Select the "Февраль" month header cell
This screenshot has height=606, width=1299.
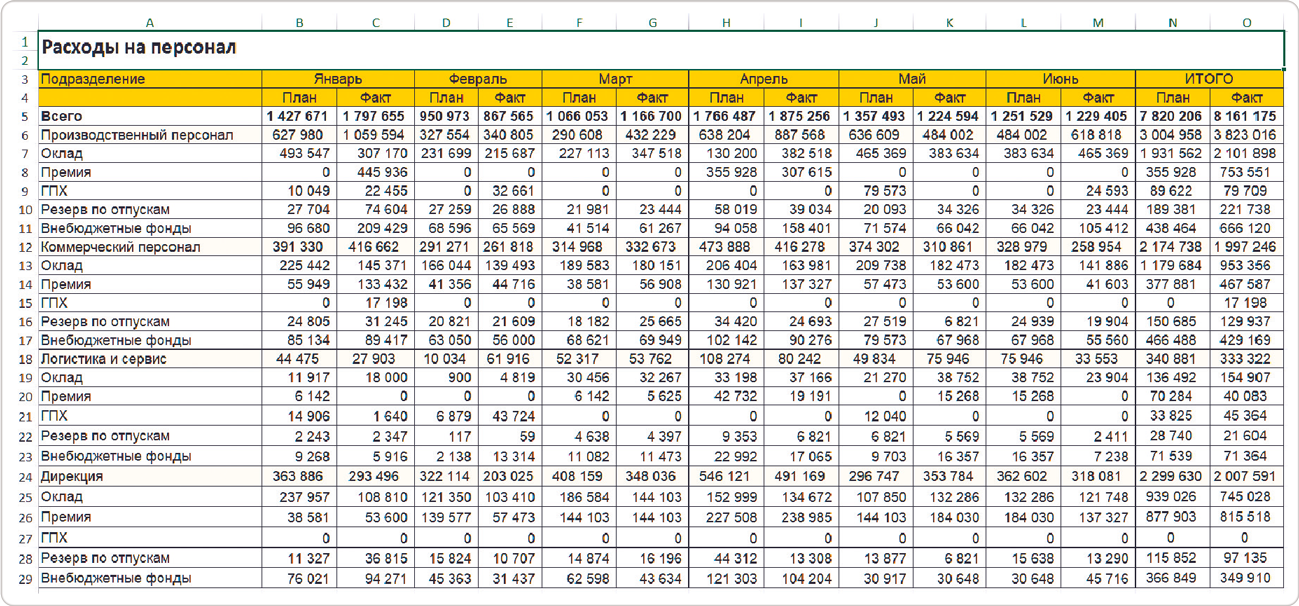click(478, 79)
